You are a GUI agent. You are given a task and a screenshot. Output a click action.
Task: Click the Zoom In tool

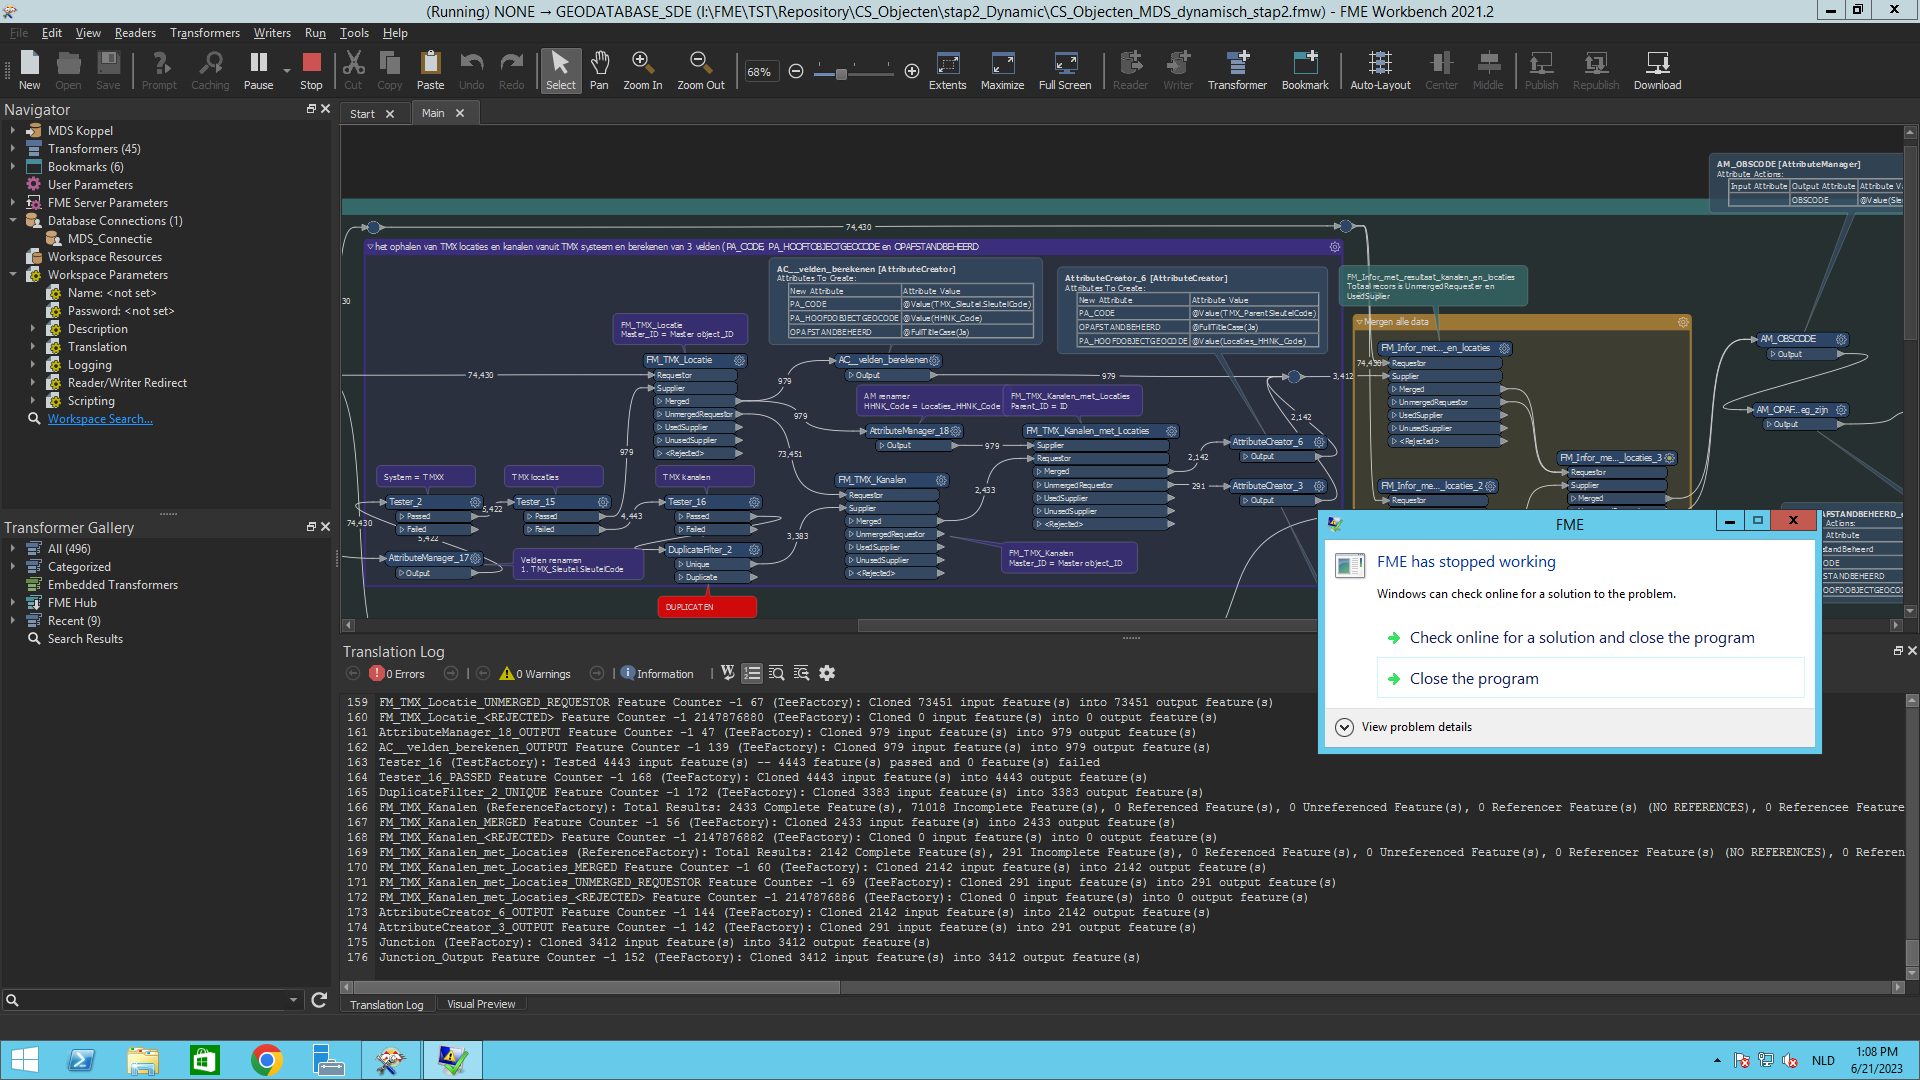(x=642, y=70)
